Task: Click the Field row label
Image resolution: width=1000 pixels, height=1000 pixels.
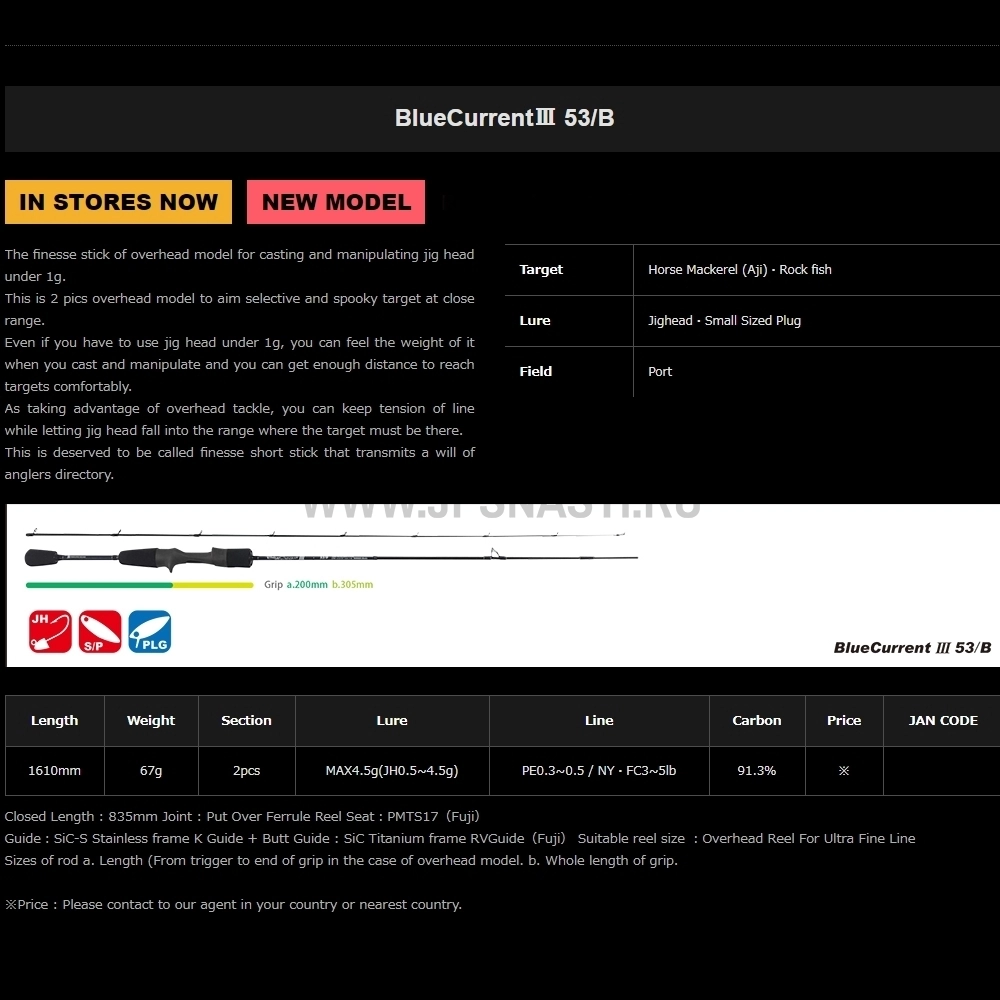Action: (535, 371)
